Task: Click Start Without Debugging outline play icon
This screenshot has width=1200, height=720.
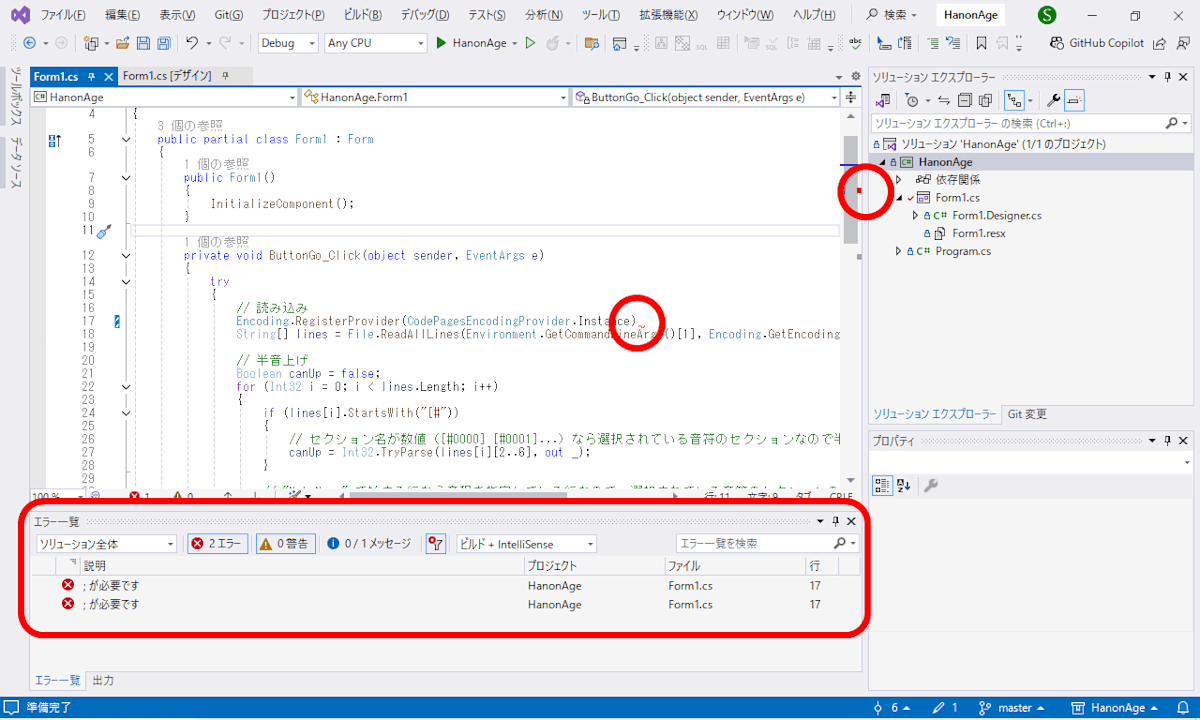Action: 530,43
